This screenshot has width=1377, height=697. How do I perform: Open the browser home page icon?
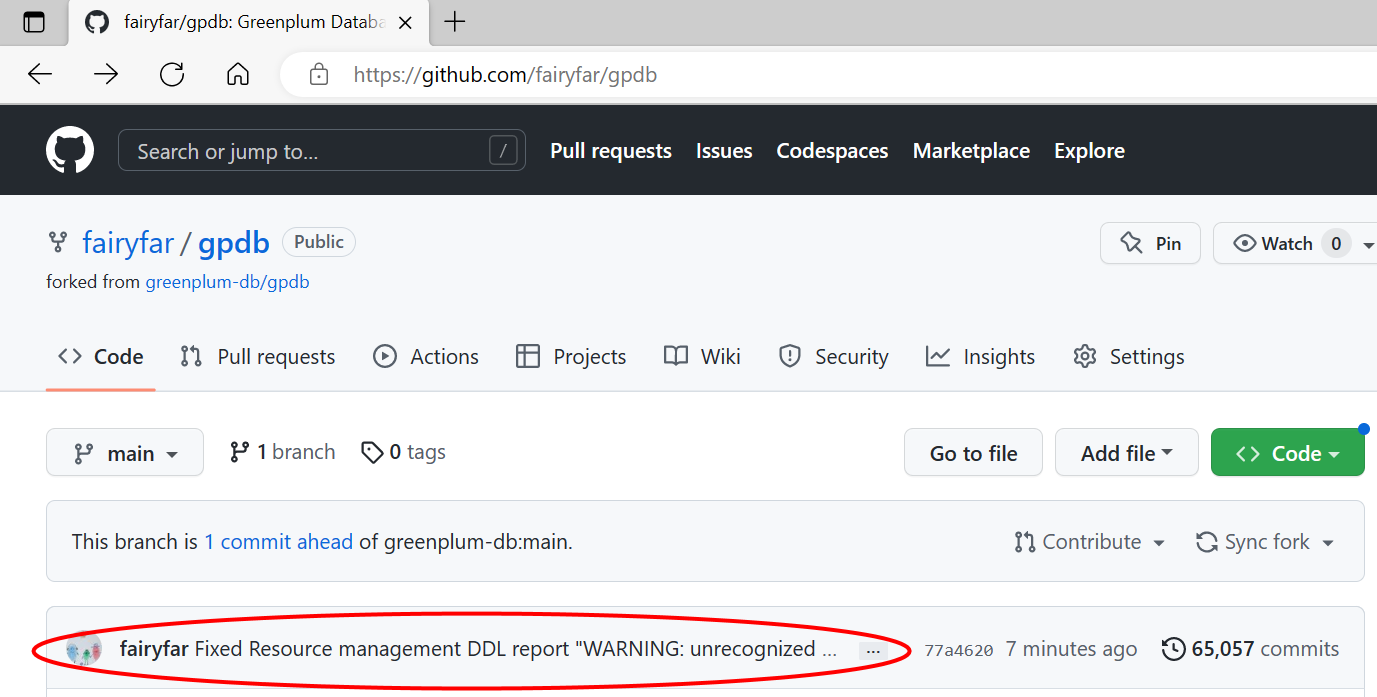tap(238, 74)
